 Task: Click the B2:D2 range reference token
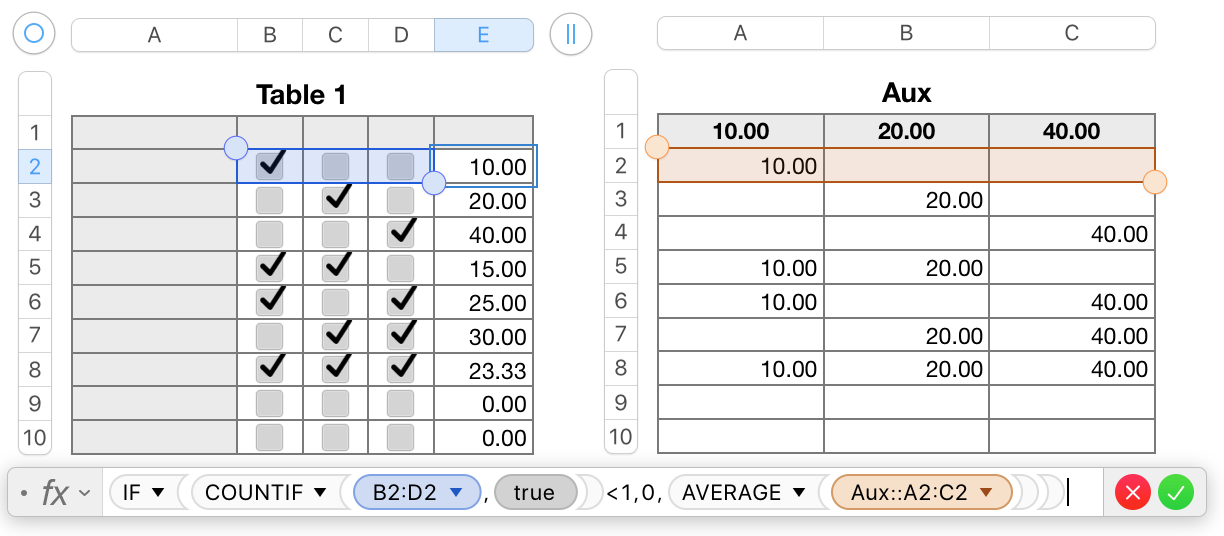click(x=403, y=492)
